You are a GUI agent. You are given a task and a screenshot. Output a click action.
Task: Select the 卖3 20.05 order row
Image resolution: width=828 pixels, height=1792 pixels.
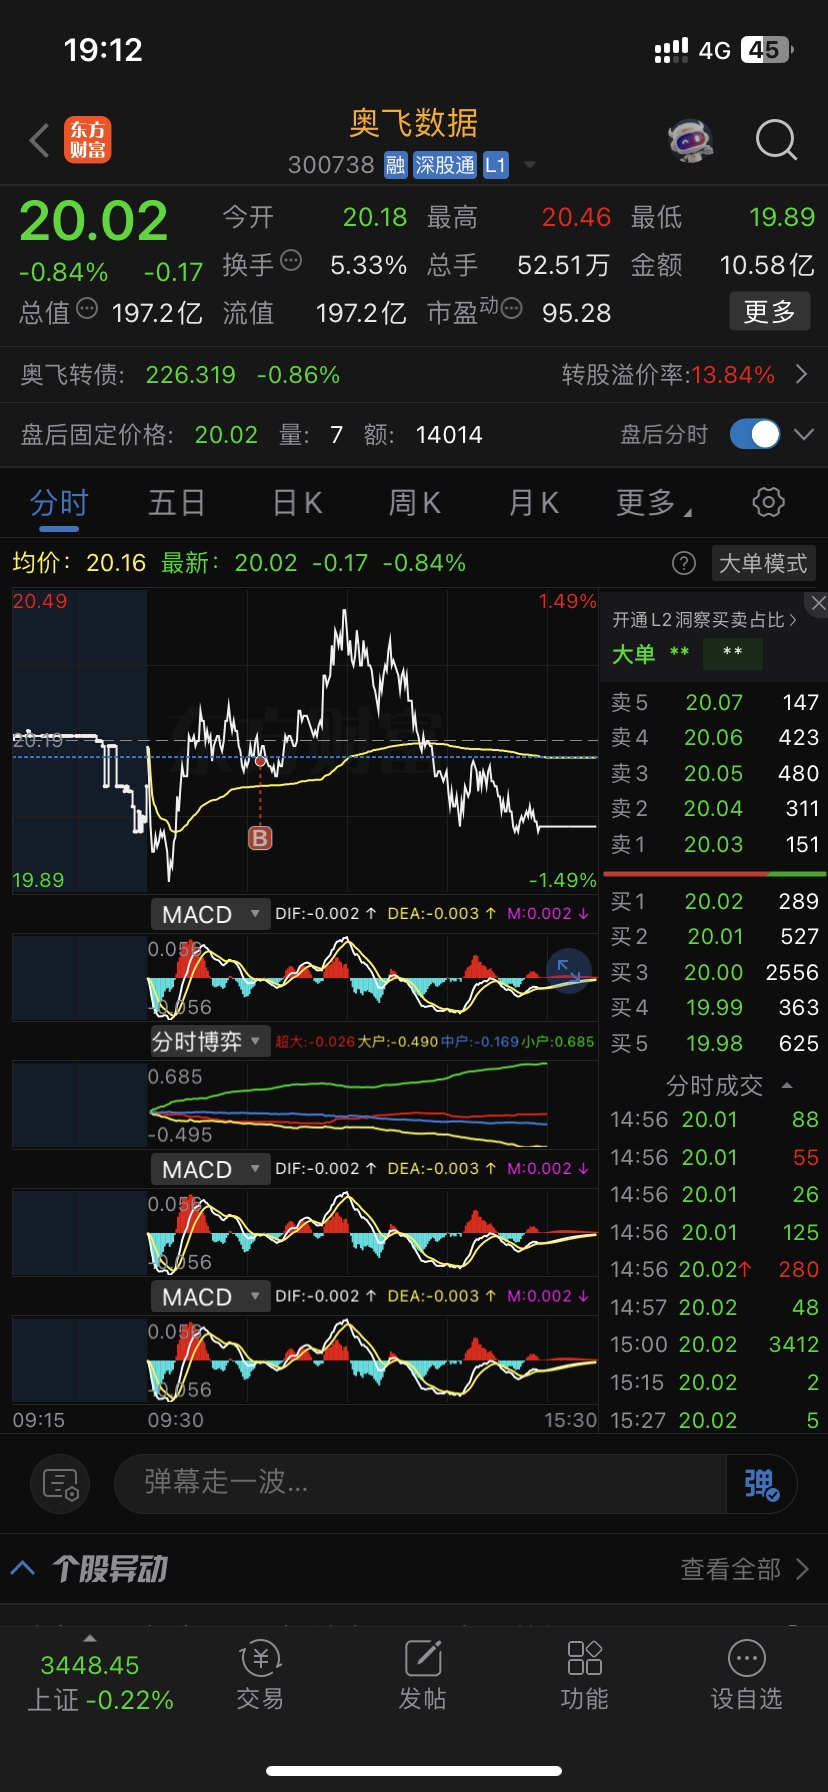(x=714, y=773)
